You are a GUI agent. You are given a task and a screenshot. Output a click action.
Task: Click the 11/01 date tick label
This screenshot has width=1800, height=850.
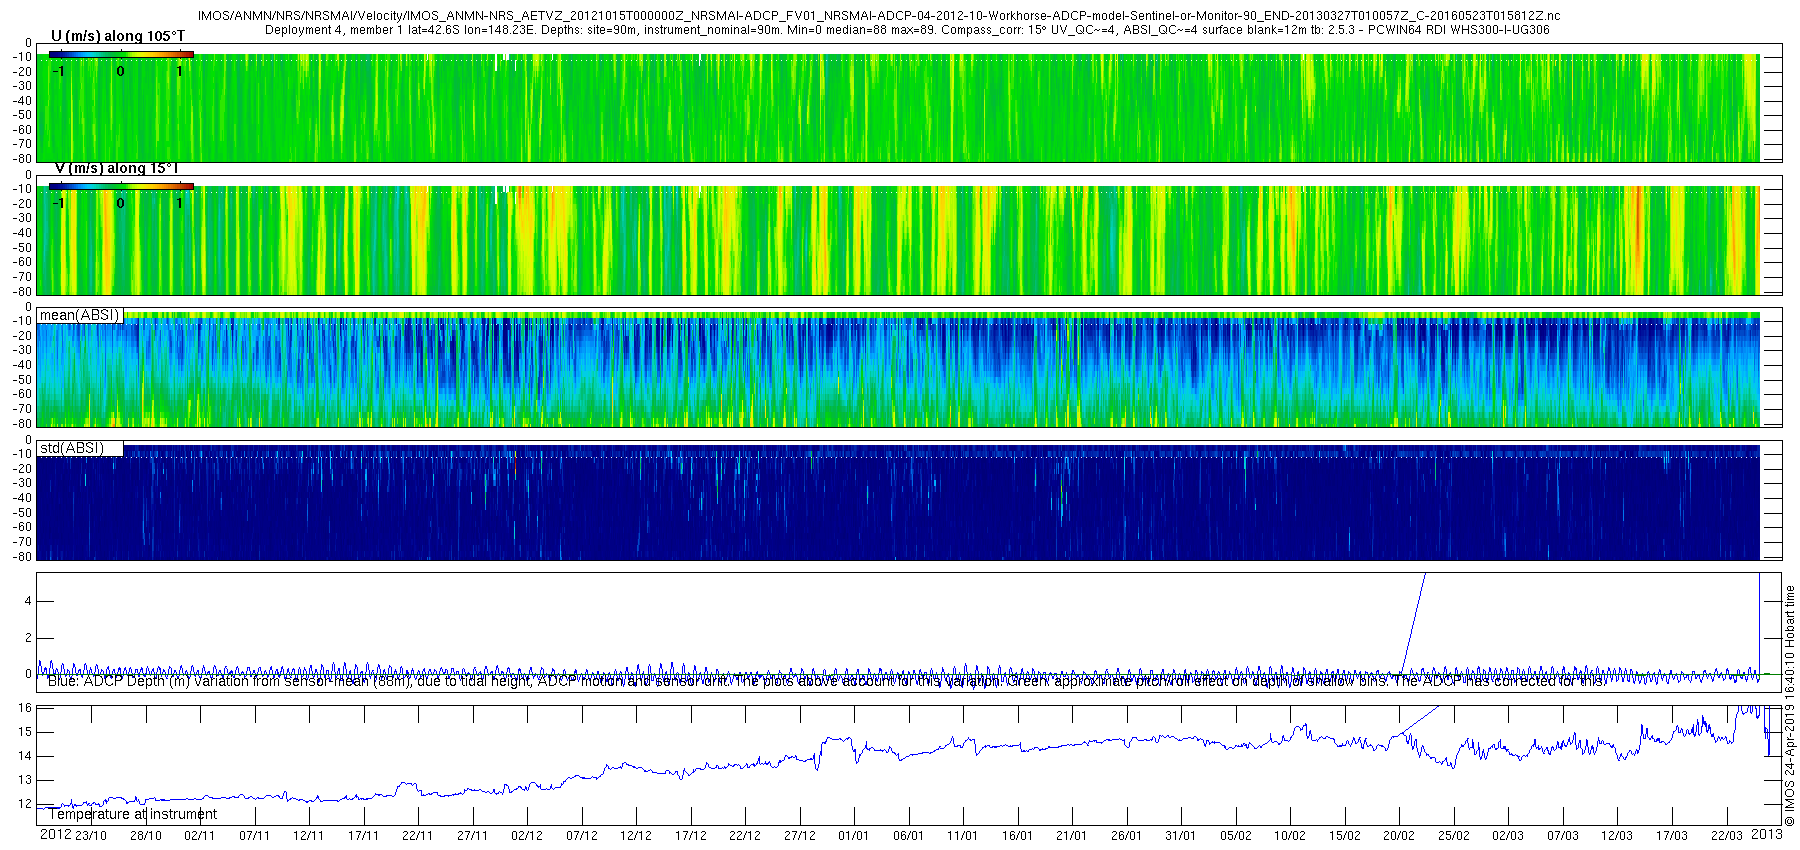[962, 836]
